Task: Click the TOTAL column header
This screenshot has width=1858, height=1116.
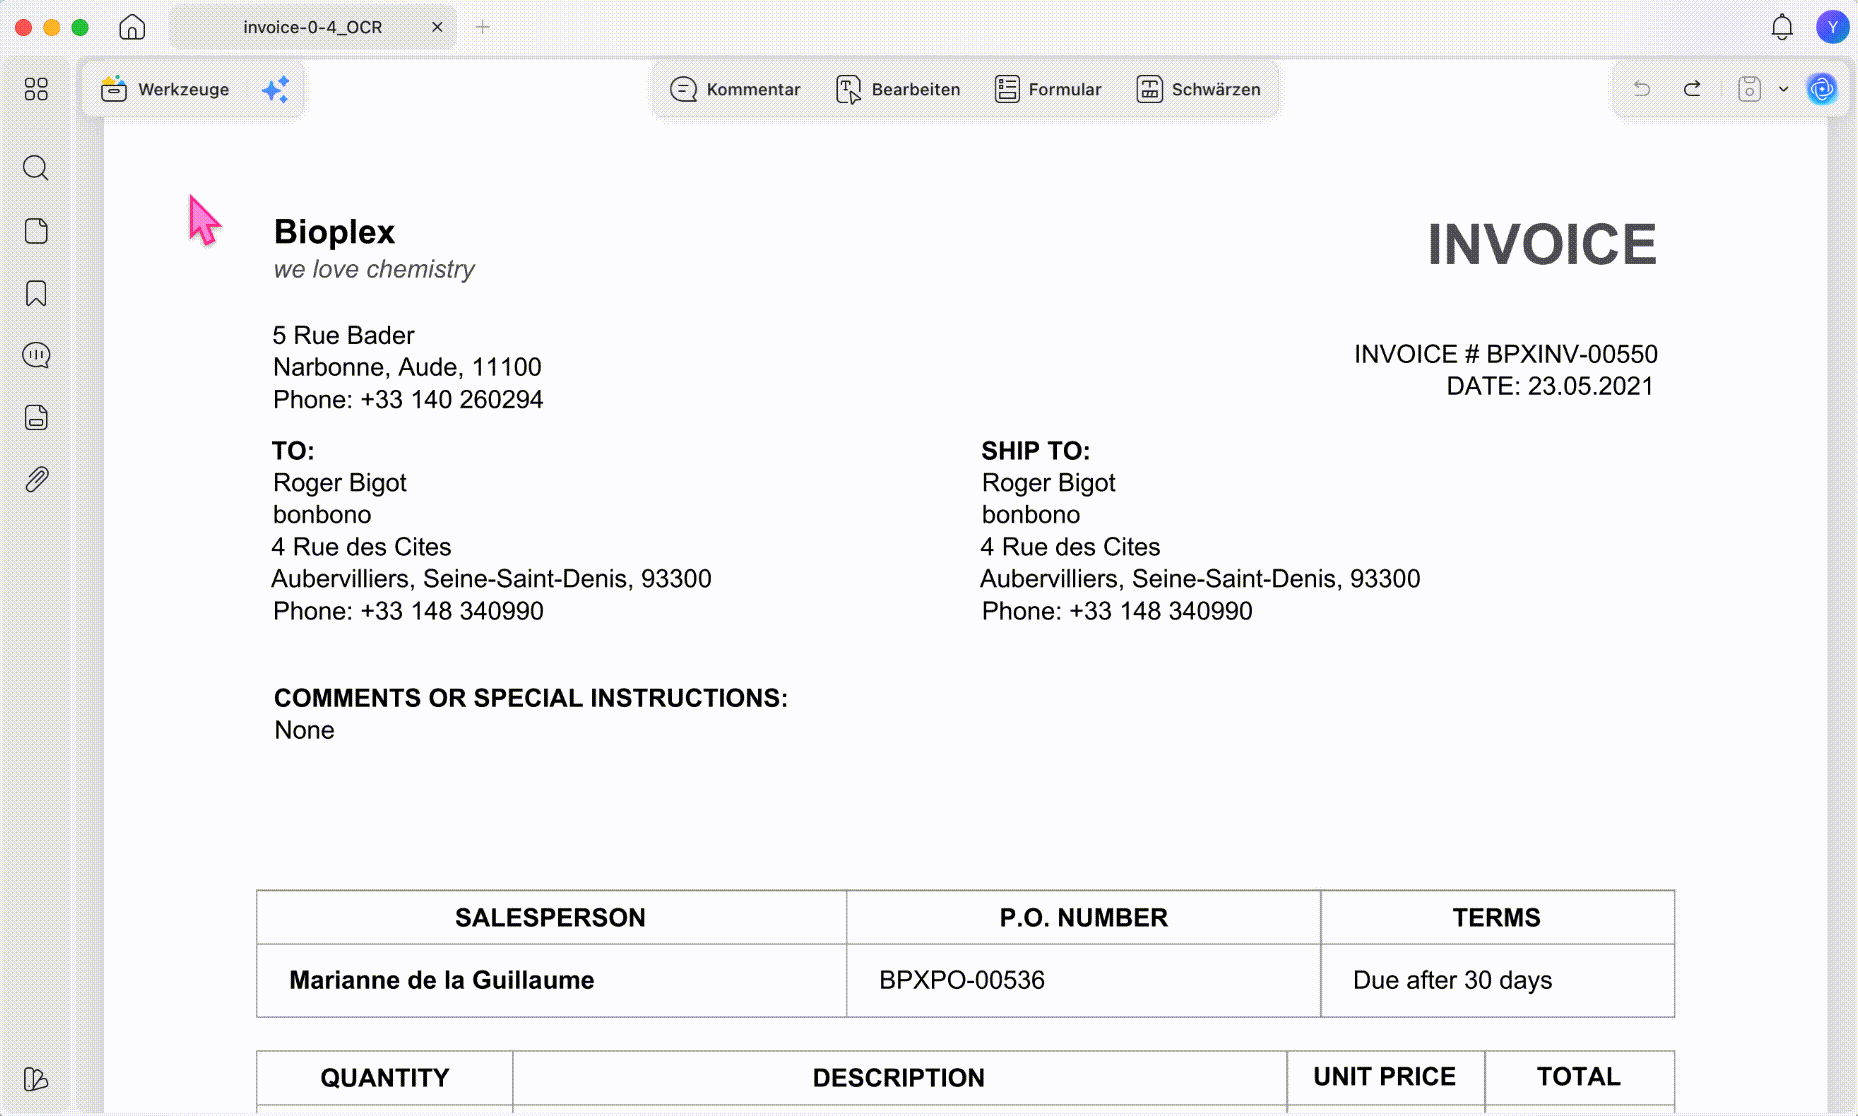Action: [1578, 1077]
